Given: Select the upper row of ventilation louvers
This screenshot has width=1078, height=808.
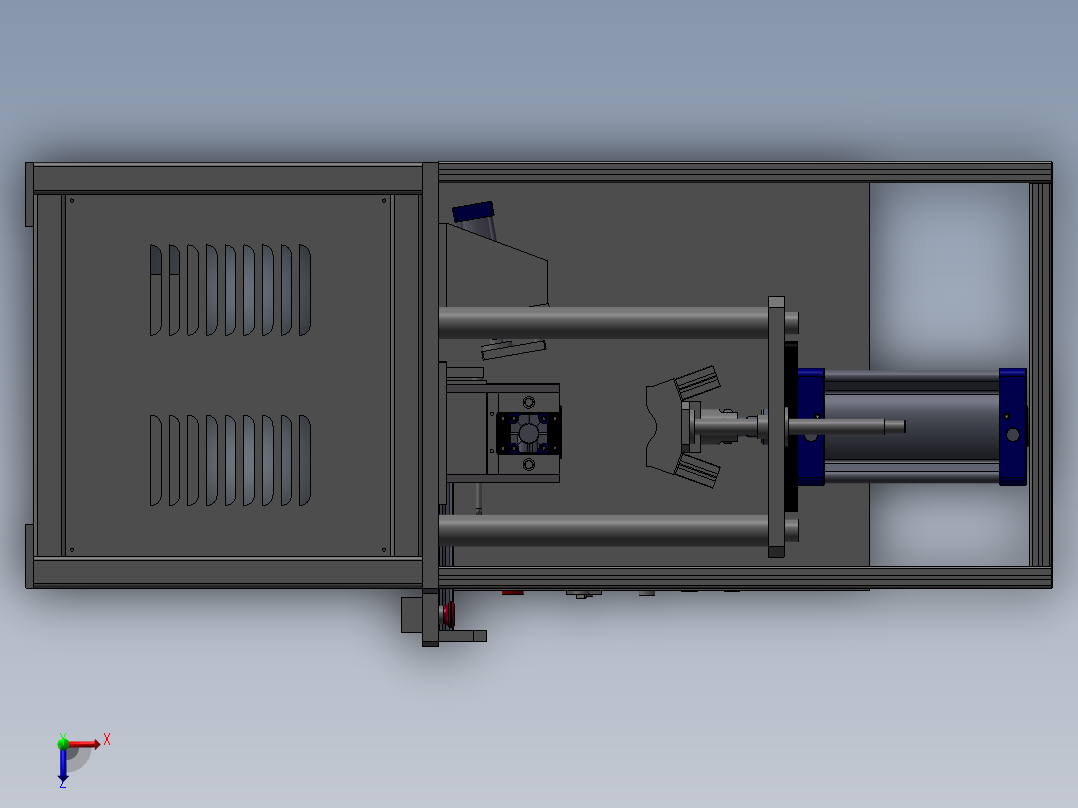Looking at the screenshot, I should click(230, 290).
